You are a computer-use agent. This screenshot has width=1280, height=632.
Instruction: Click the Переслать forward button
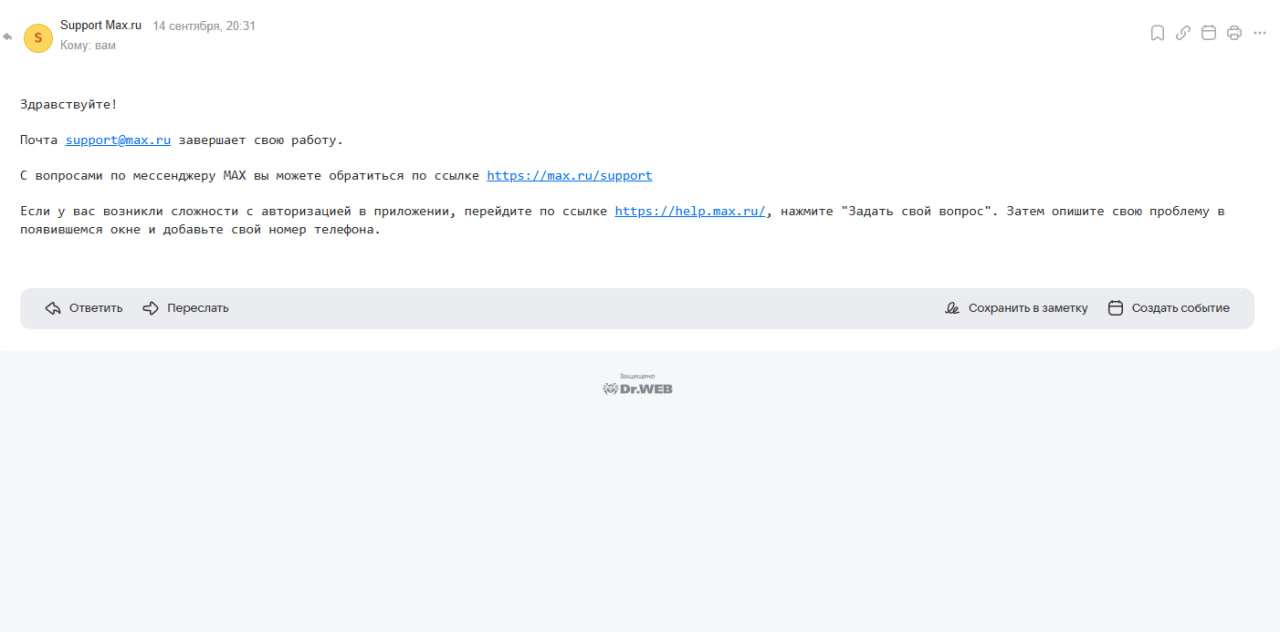(186, 308)
